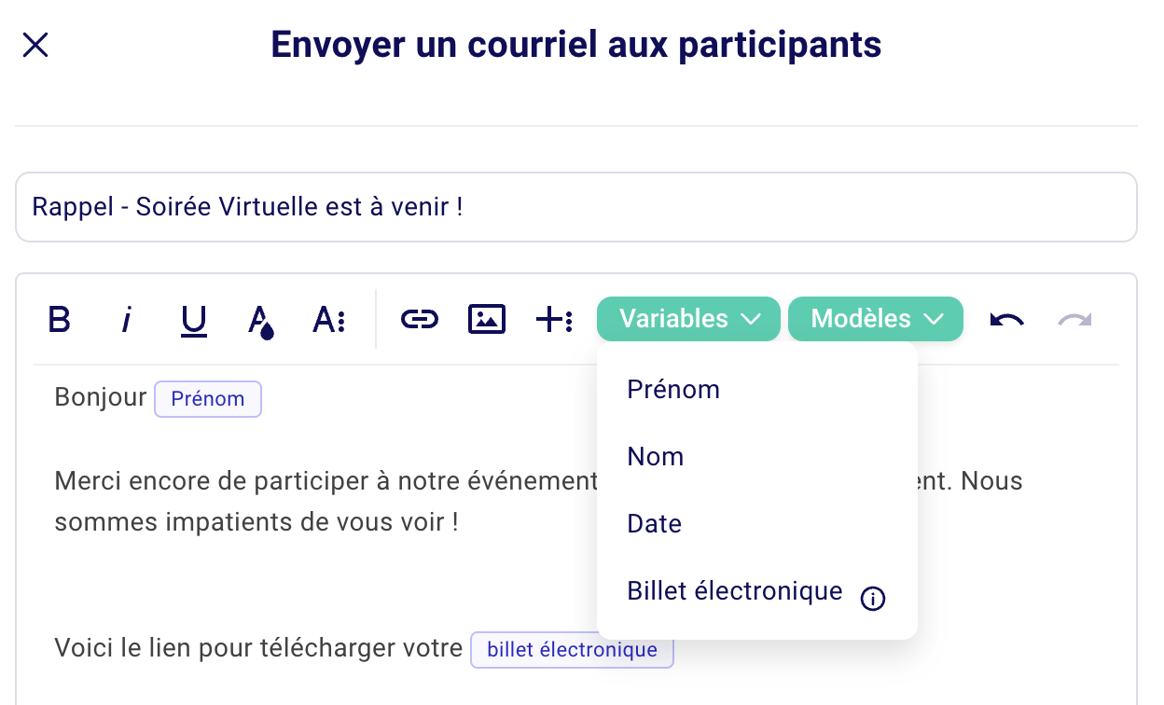Toggle bold formatting
1164x705 pixels.
(58, 319)
